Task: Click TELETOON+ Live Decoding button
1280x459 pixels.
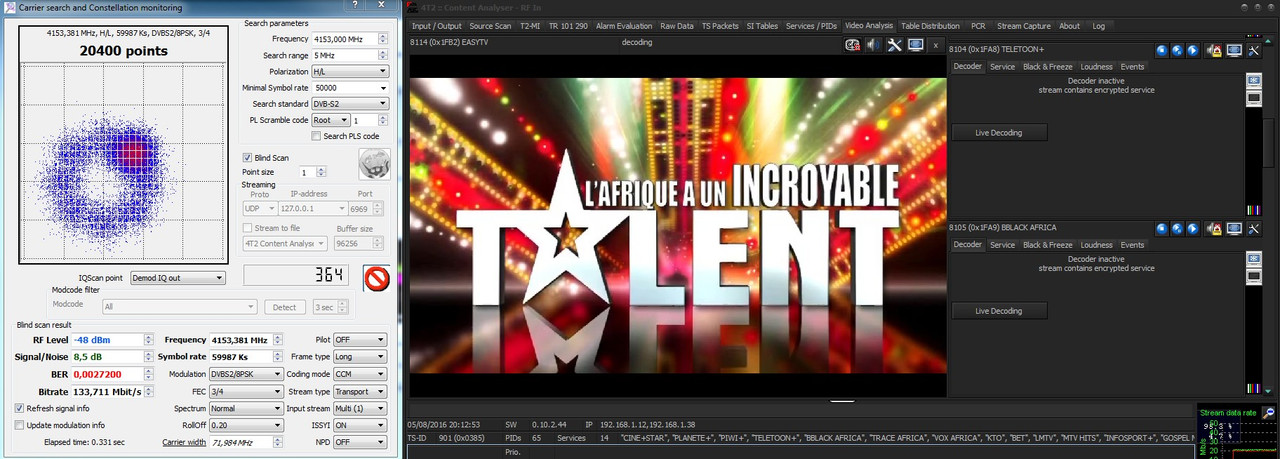Action: (998, 132)
